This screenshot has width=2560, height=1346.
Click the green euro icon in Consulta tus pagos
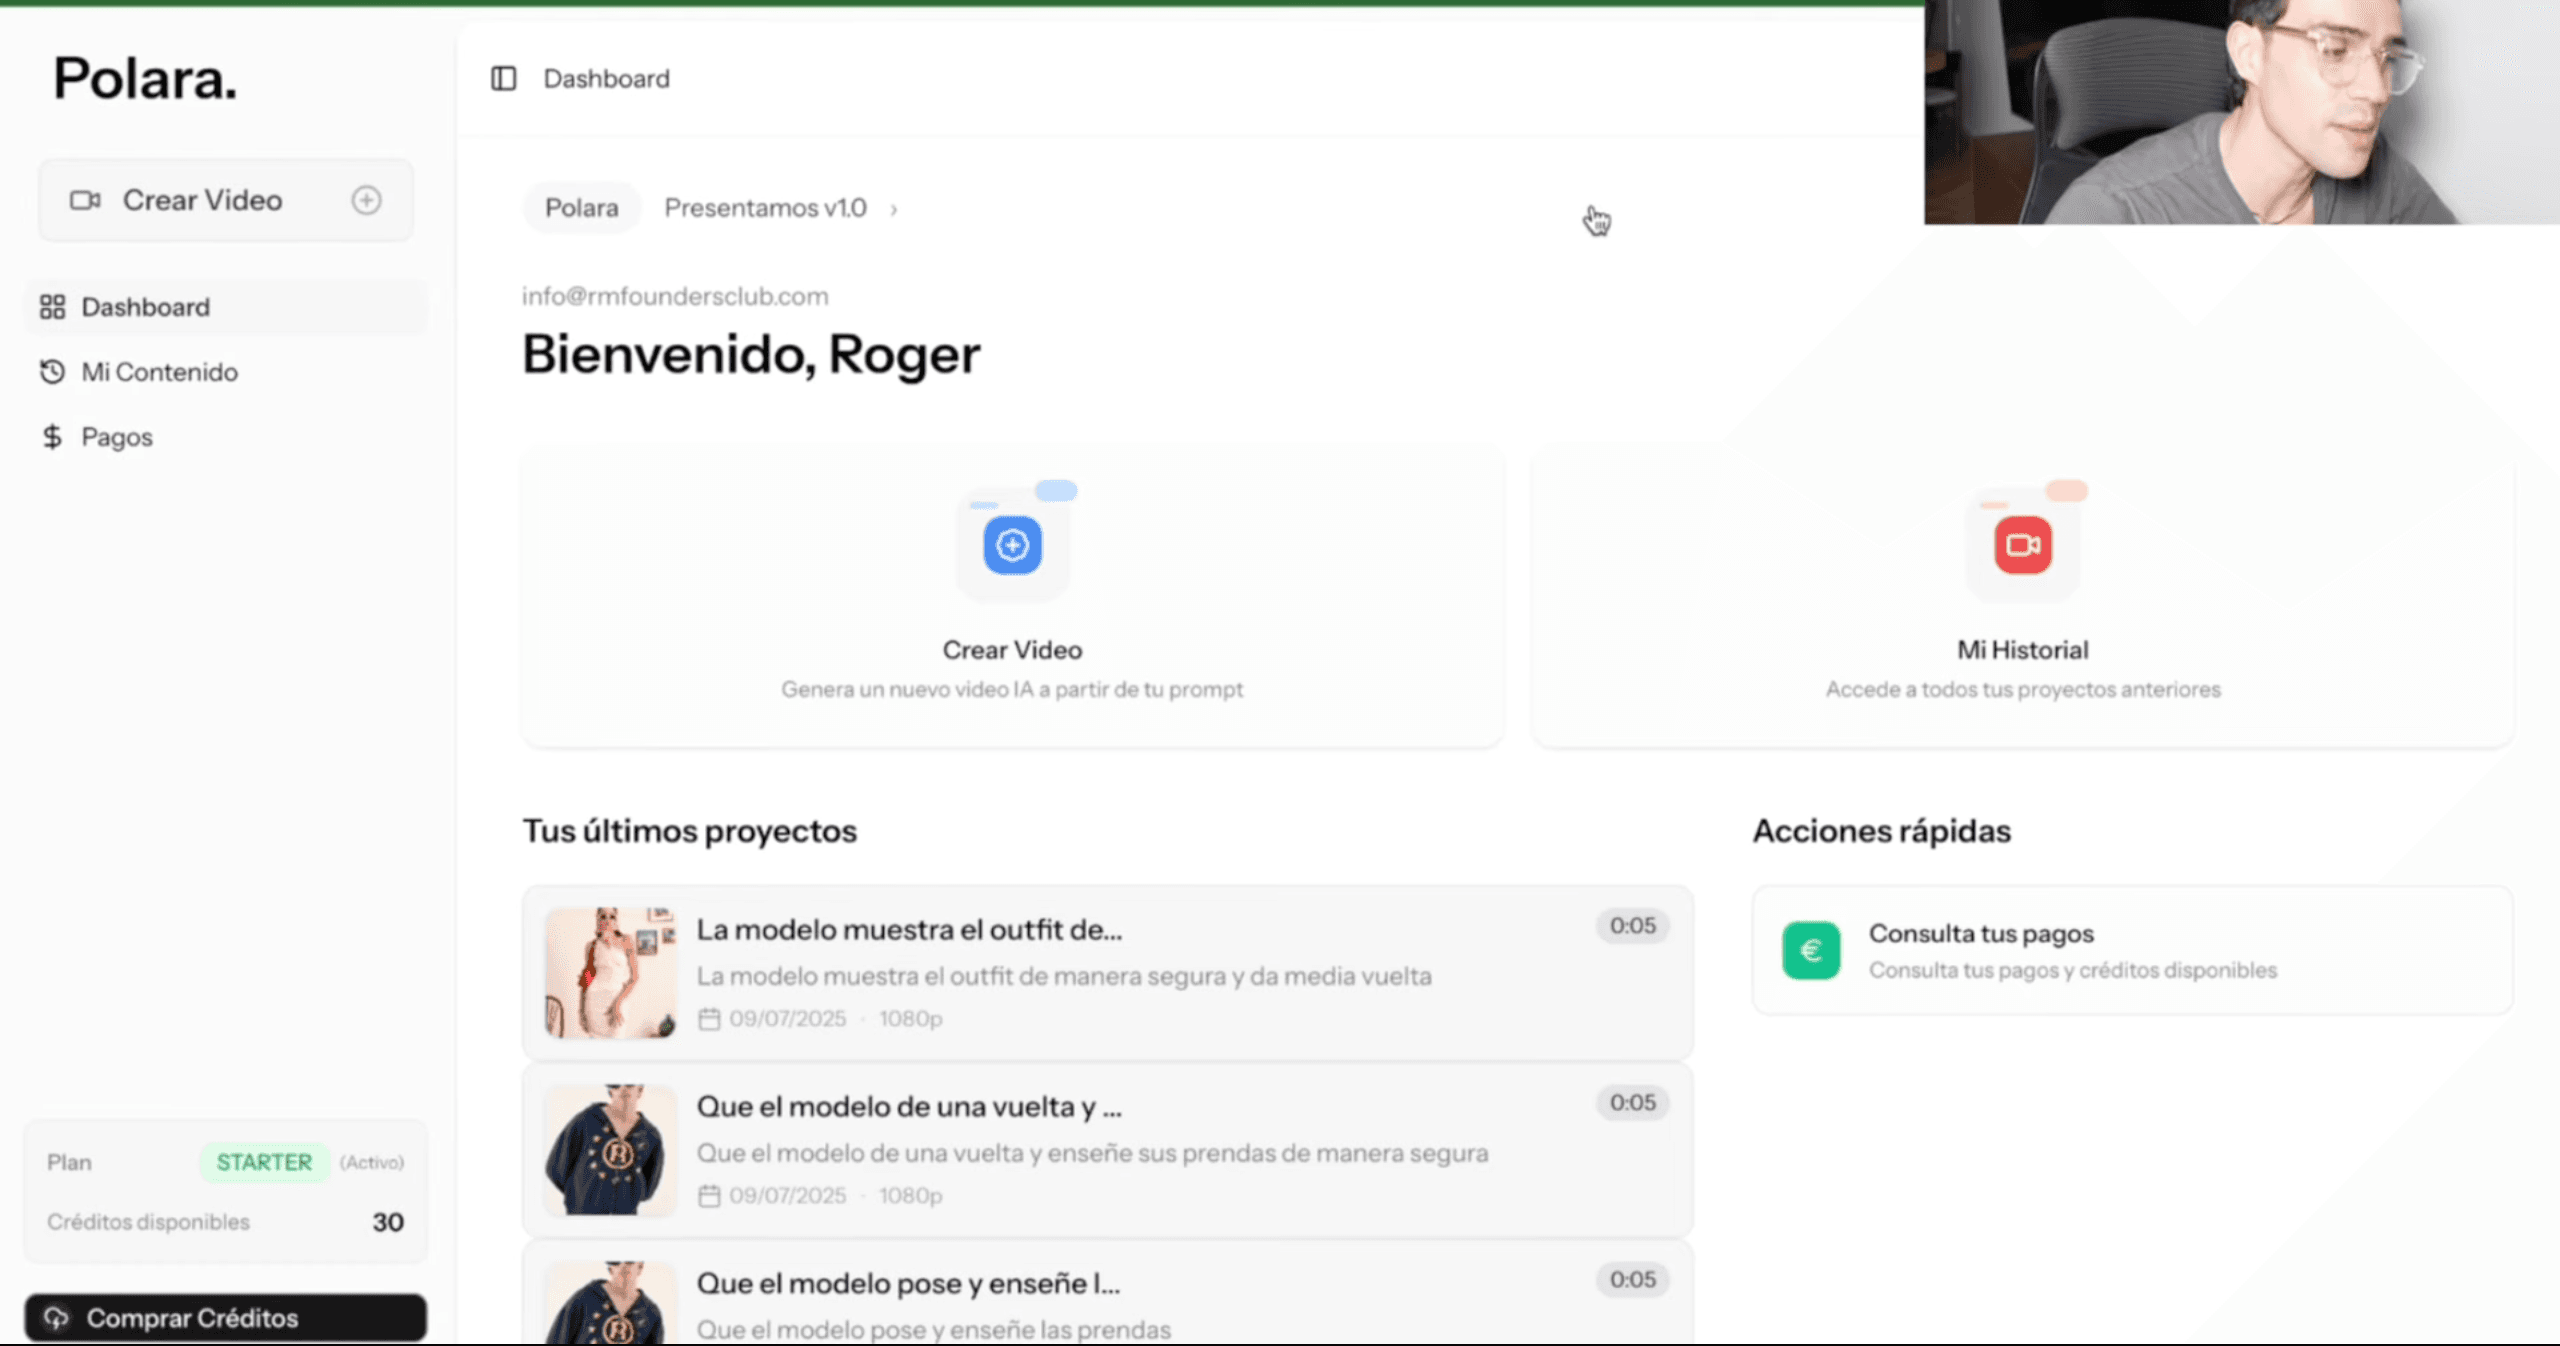pyautogui.click(x=1810, y=950)
